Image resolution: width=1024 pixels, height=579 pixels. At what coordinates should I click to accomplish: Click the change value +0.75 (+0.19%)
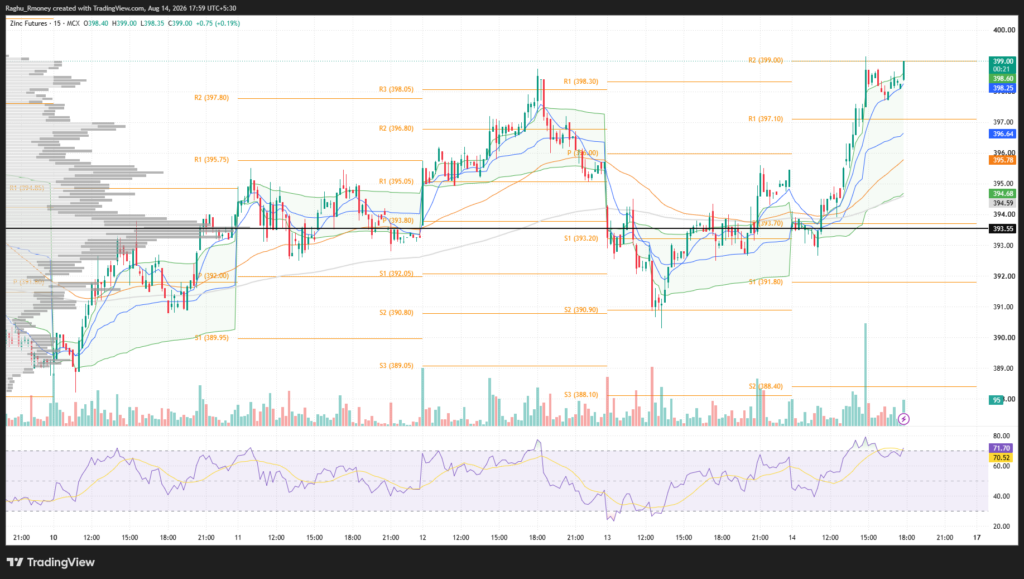coord(218,23)
